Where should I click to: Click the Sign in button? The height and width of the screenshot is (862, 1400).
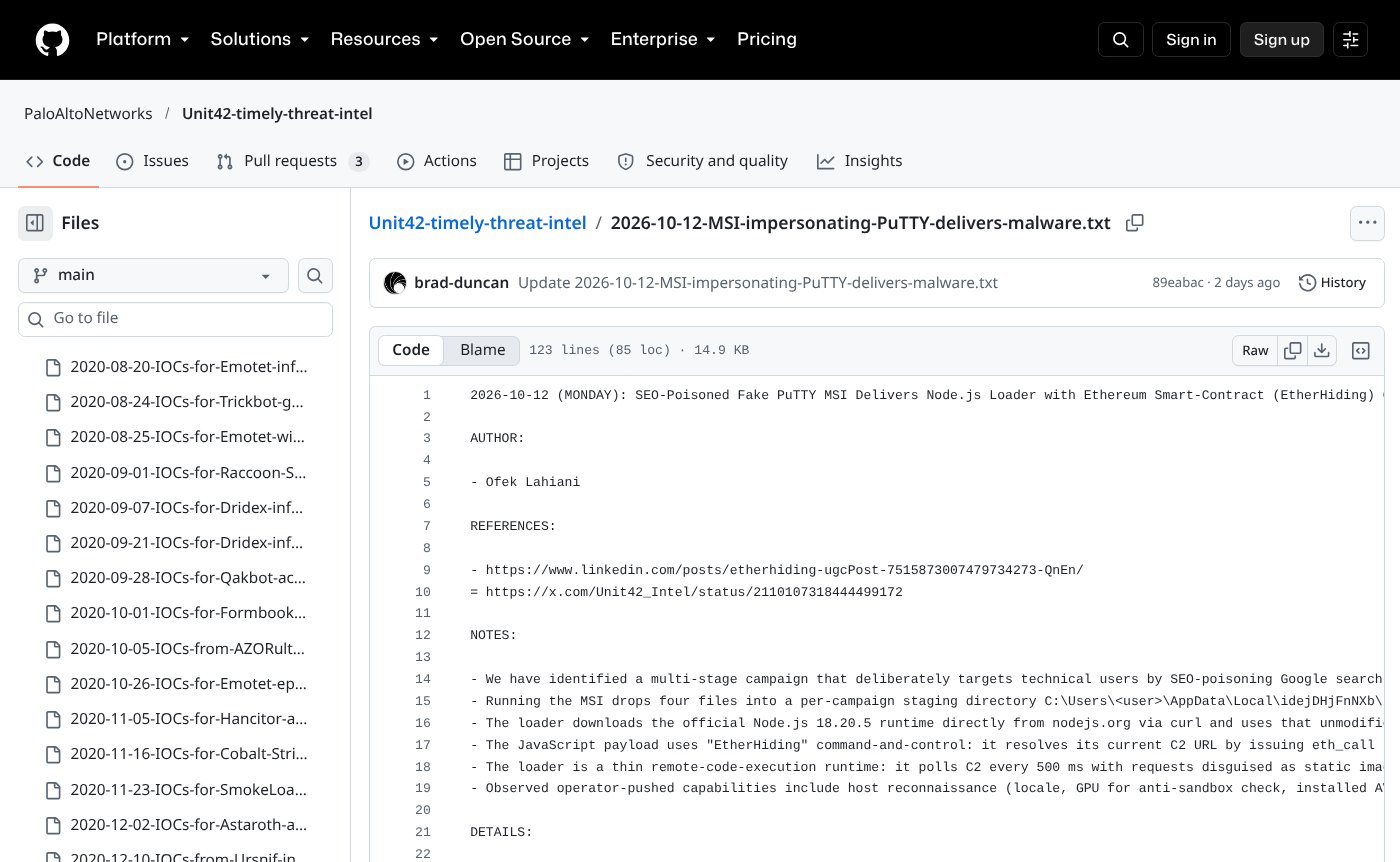click(x=1191, y=40)
